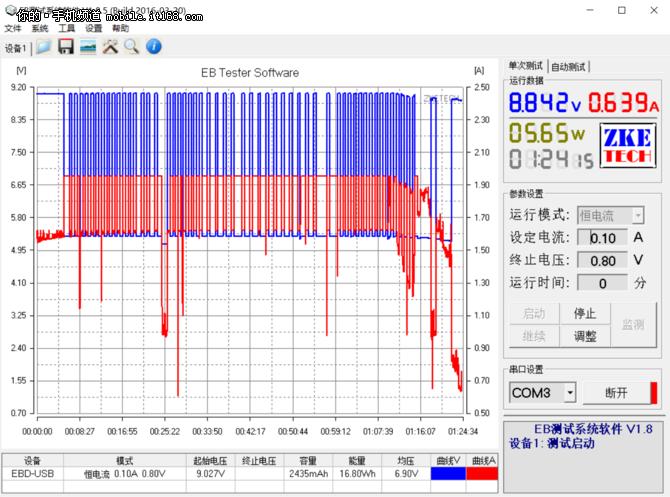
Task: Open the 设置 menu
Action: tap(94, 28)
